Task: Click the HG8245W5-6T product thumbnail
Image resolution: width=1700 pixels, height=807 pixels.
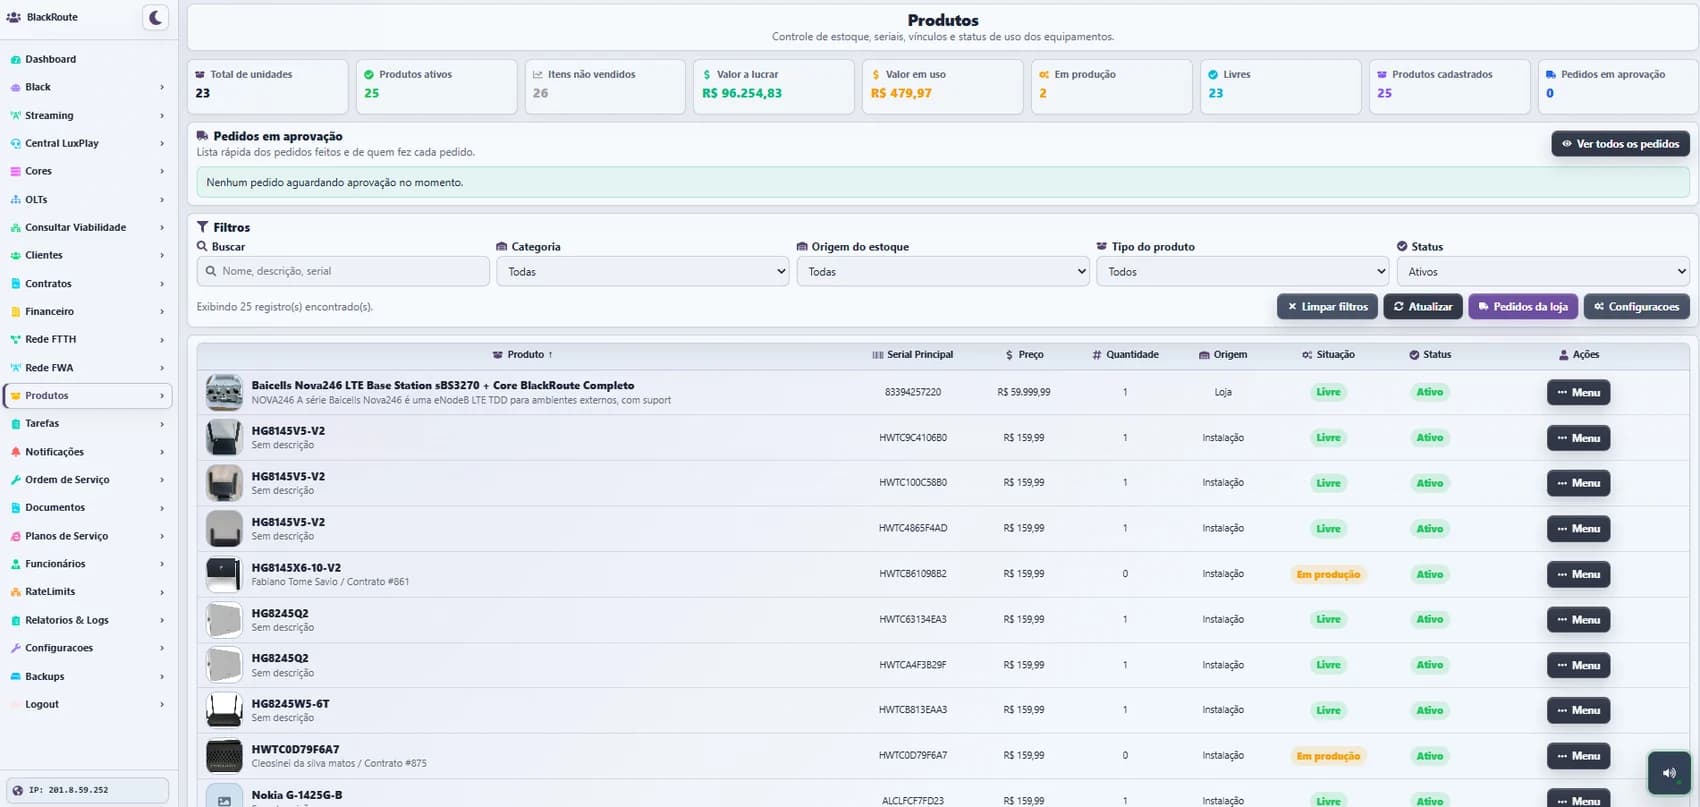Action: click(x=224, y=711)
